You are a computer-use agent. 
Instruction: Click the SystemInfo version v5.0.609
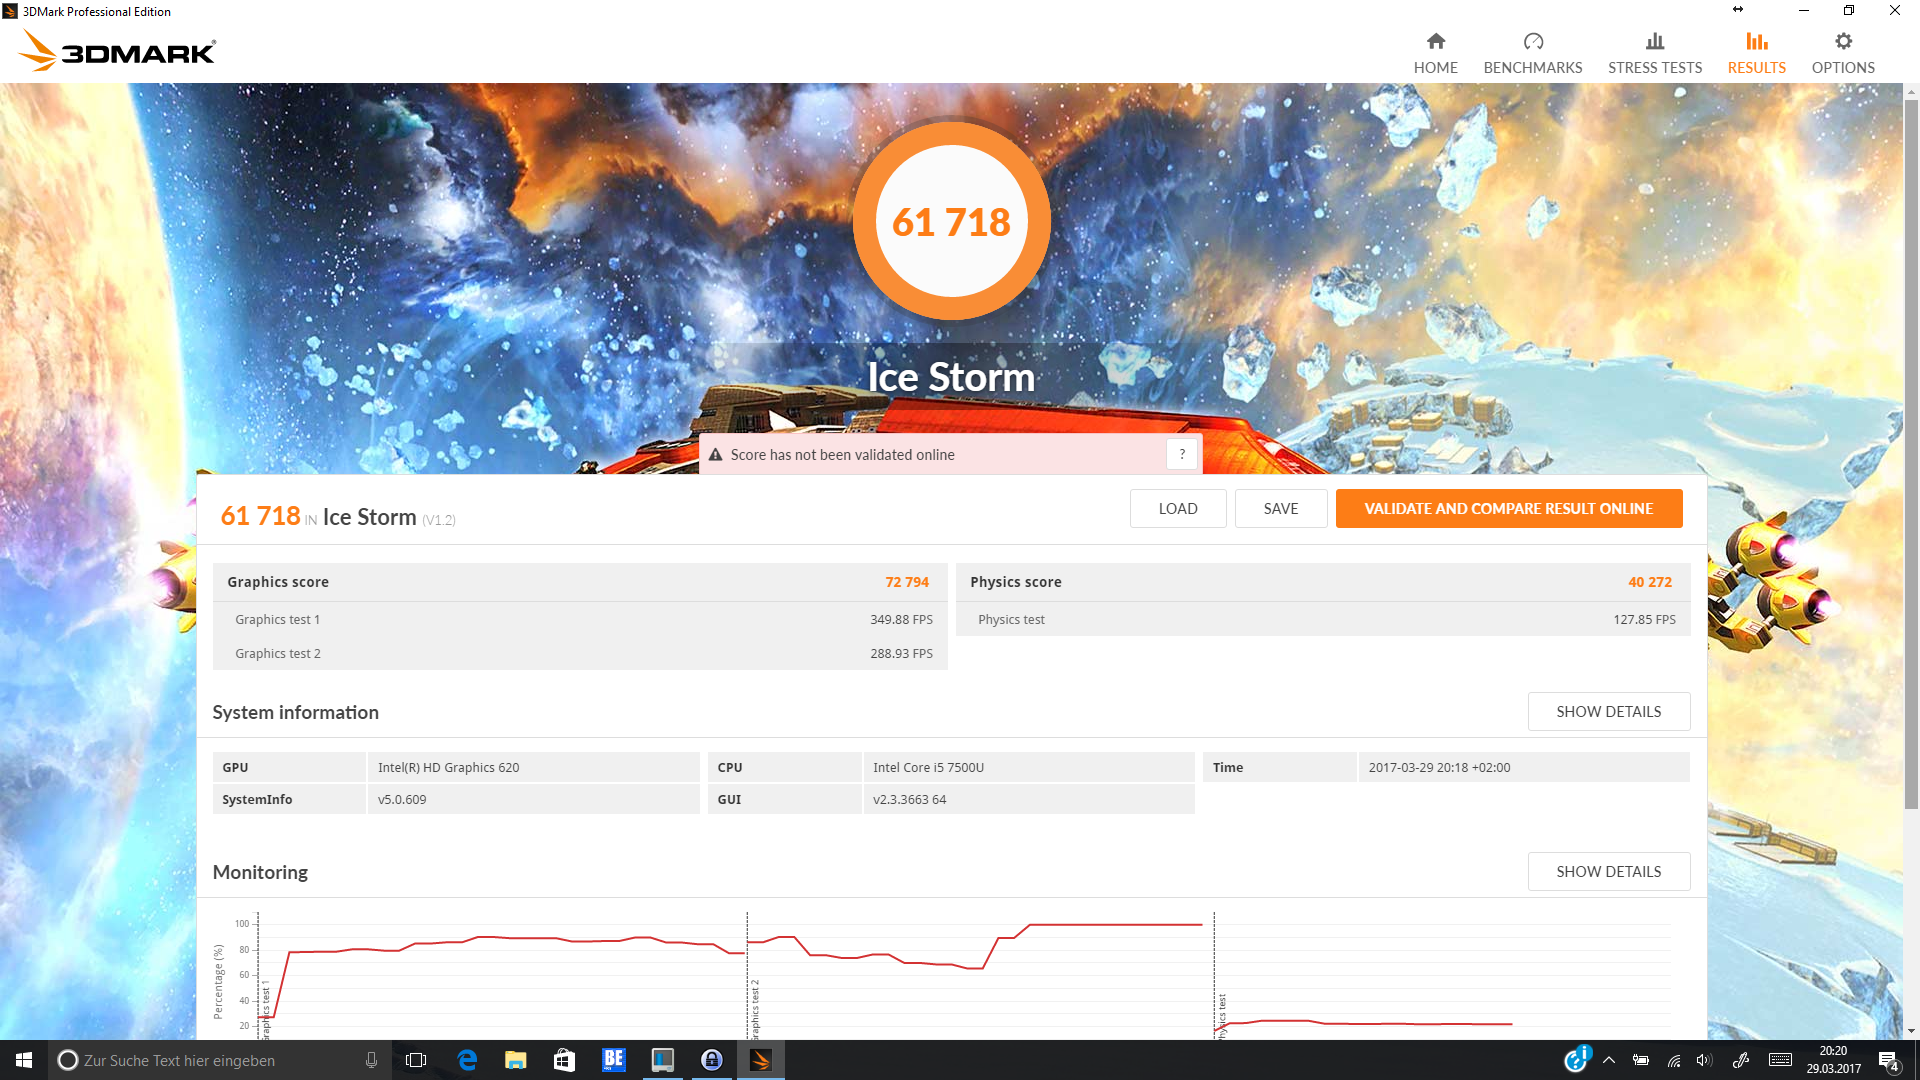[x=402, y=800]
